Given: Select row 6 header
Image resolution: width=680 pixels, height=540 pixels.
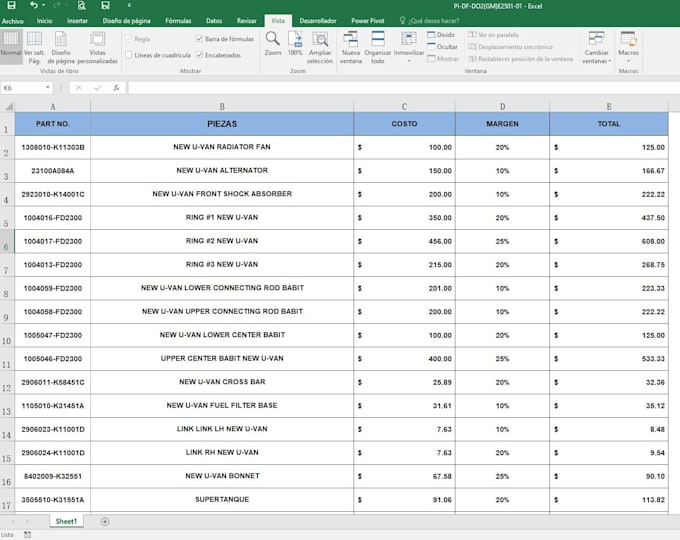Looking at the screenshot, I should (7, 242).
